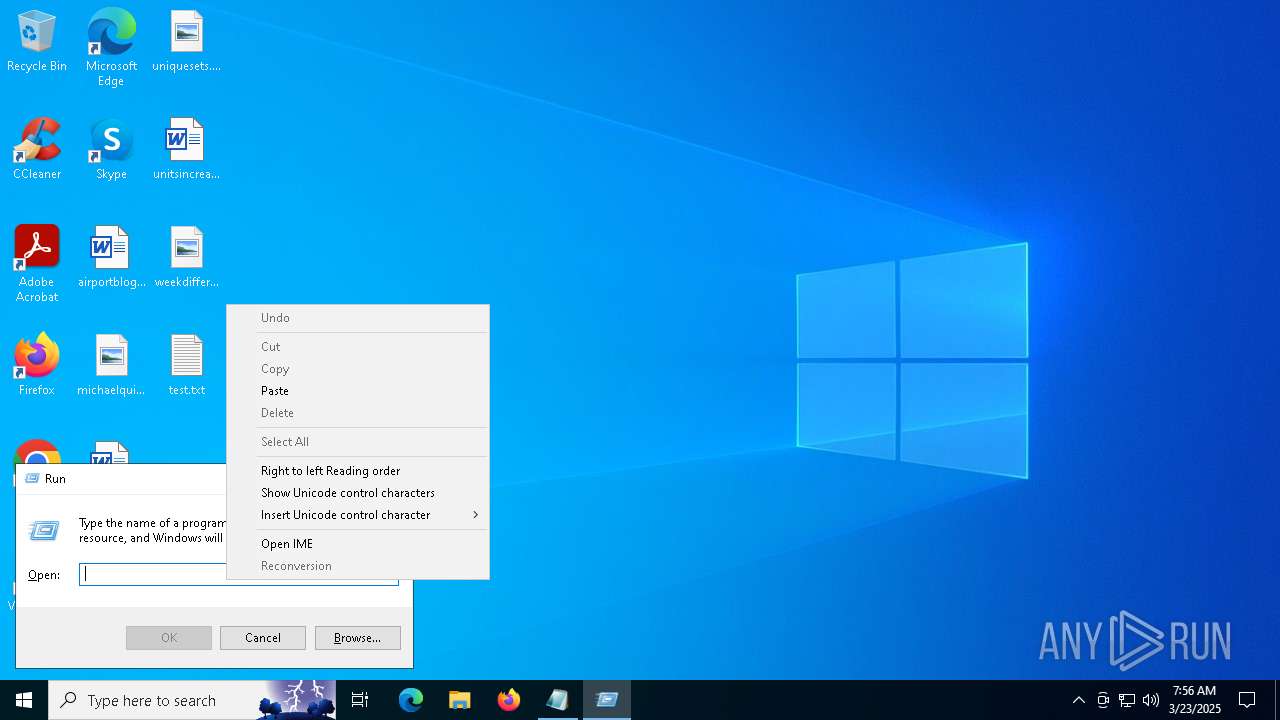The height and width of the screenshot is (720, 1280).
Task: Click the taskbar search box
Action: (x=193, y=700)
